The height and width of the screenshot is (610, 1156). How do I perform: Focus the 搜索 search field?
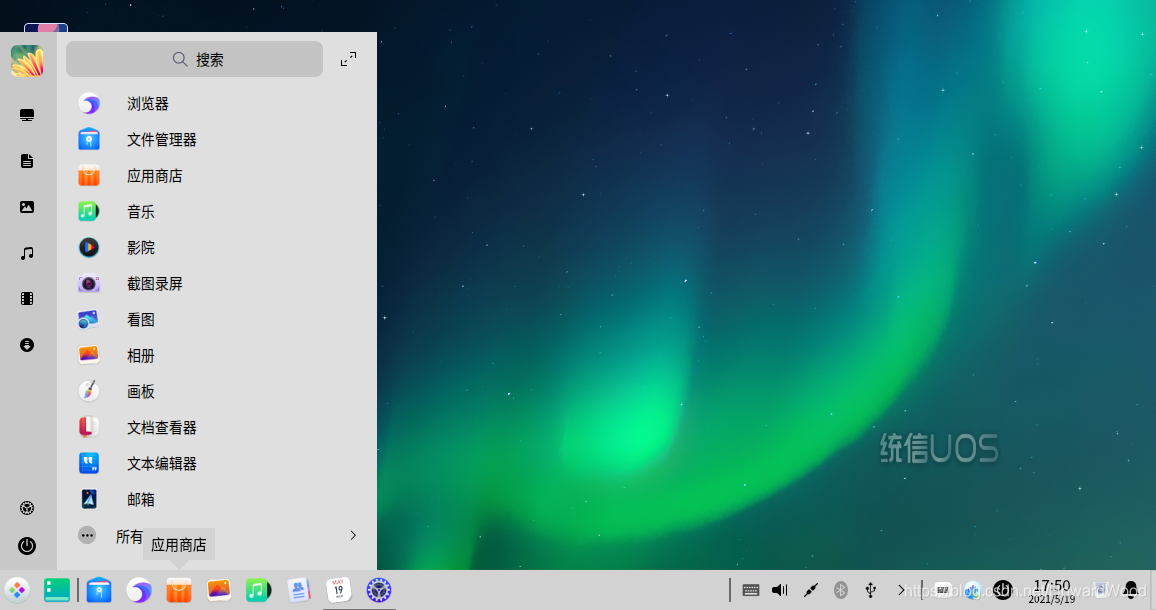pos(195,59)
